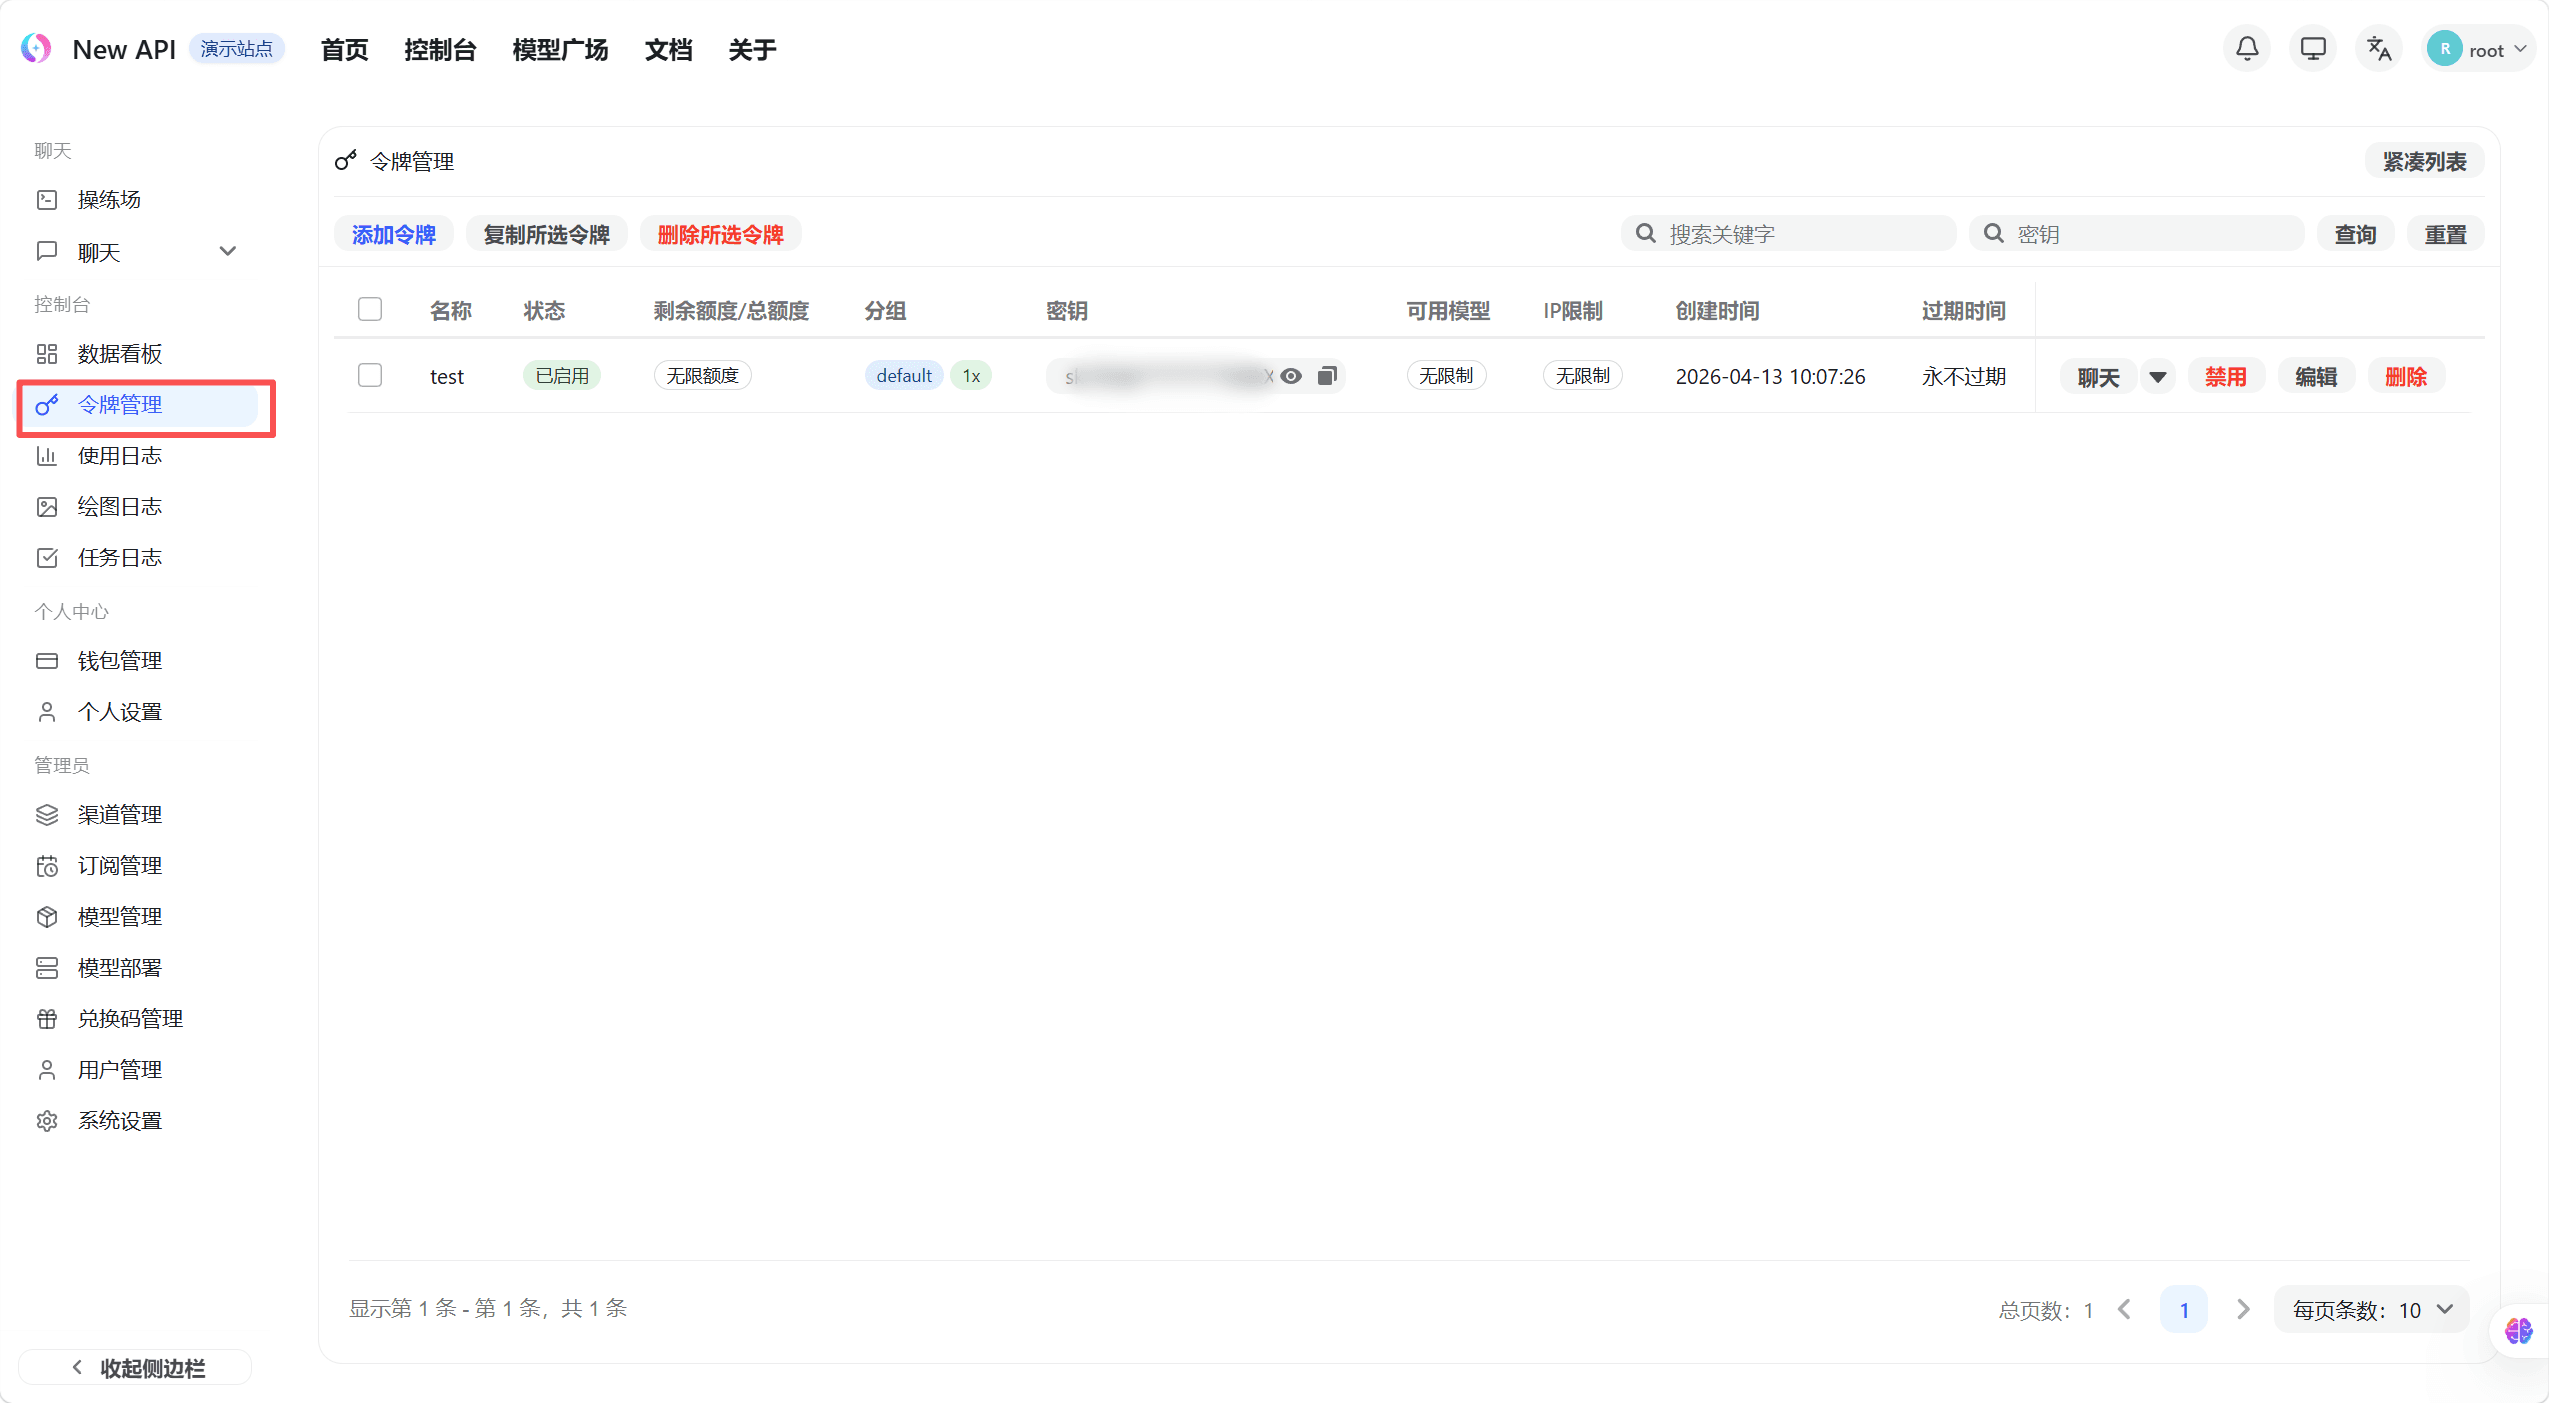The width and height of the screenshot is (2549, 1403).
Task: Open the 每页条数 page size dropdown
Action: pyautogui.click(x=2371, y=1309)
